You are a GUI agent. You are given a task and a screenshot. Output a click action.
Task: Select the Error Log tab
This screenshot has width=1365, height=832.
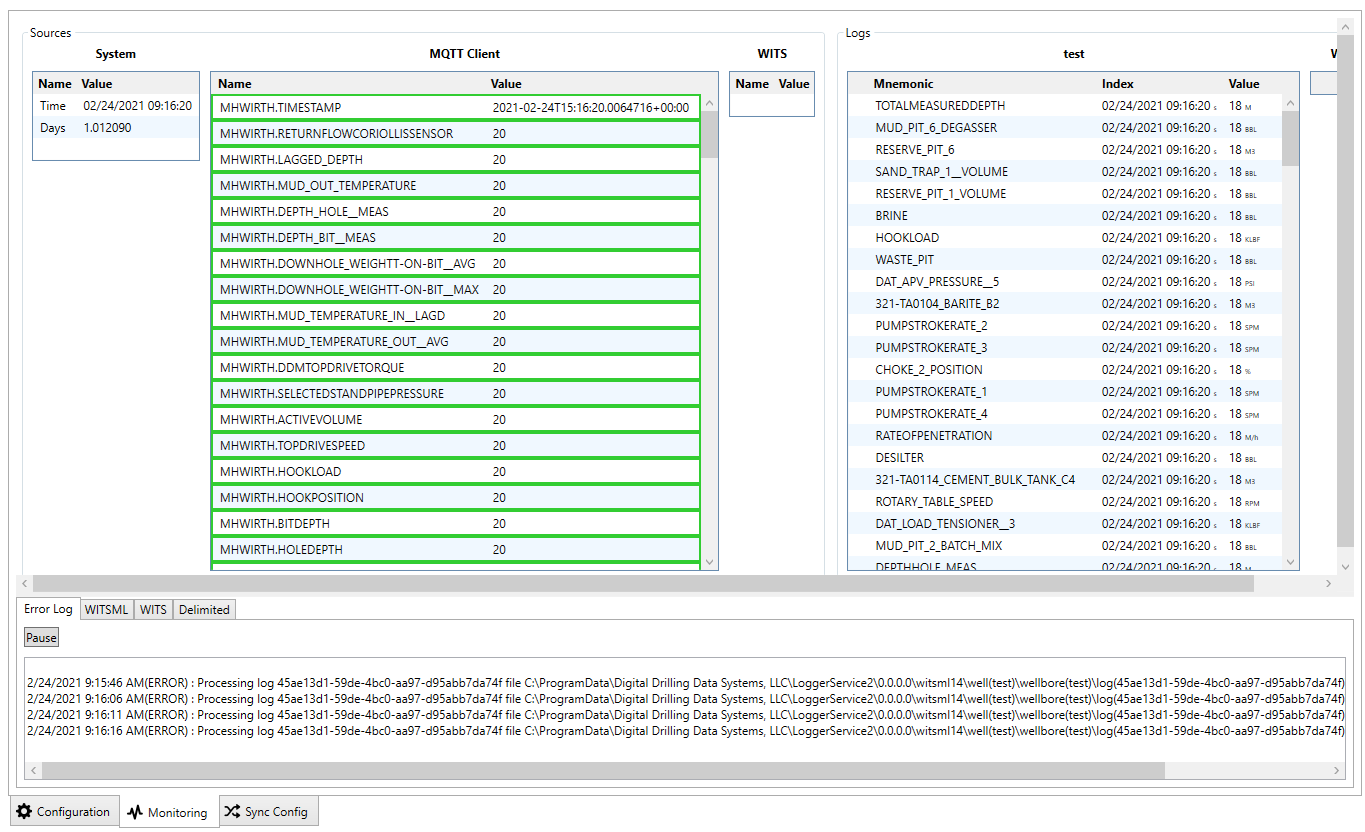49,608
